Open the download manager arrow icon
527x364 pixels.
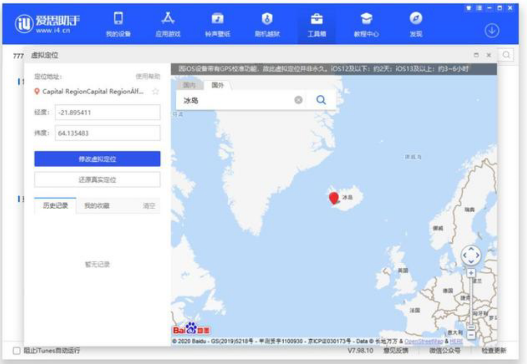point(492,31)
